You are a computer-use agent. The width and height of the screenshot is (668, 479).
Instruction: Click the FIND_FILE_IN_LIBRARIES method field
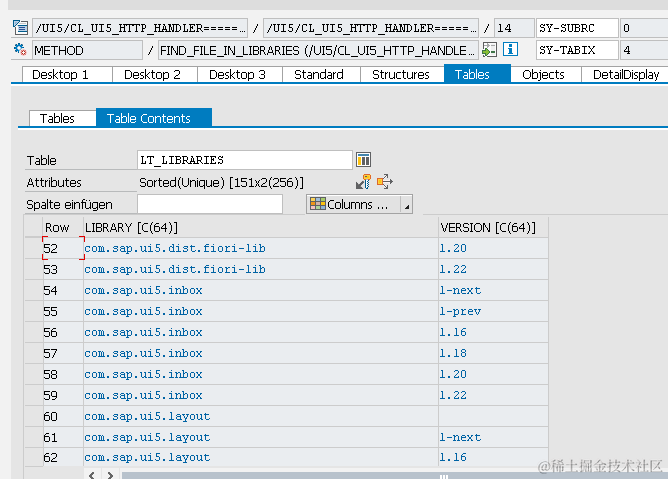pos(317,50)
